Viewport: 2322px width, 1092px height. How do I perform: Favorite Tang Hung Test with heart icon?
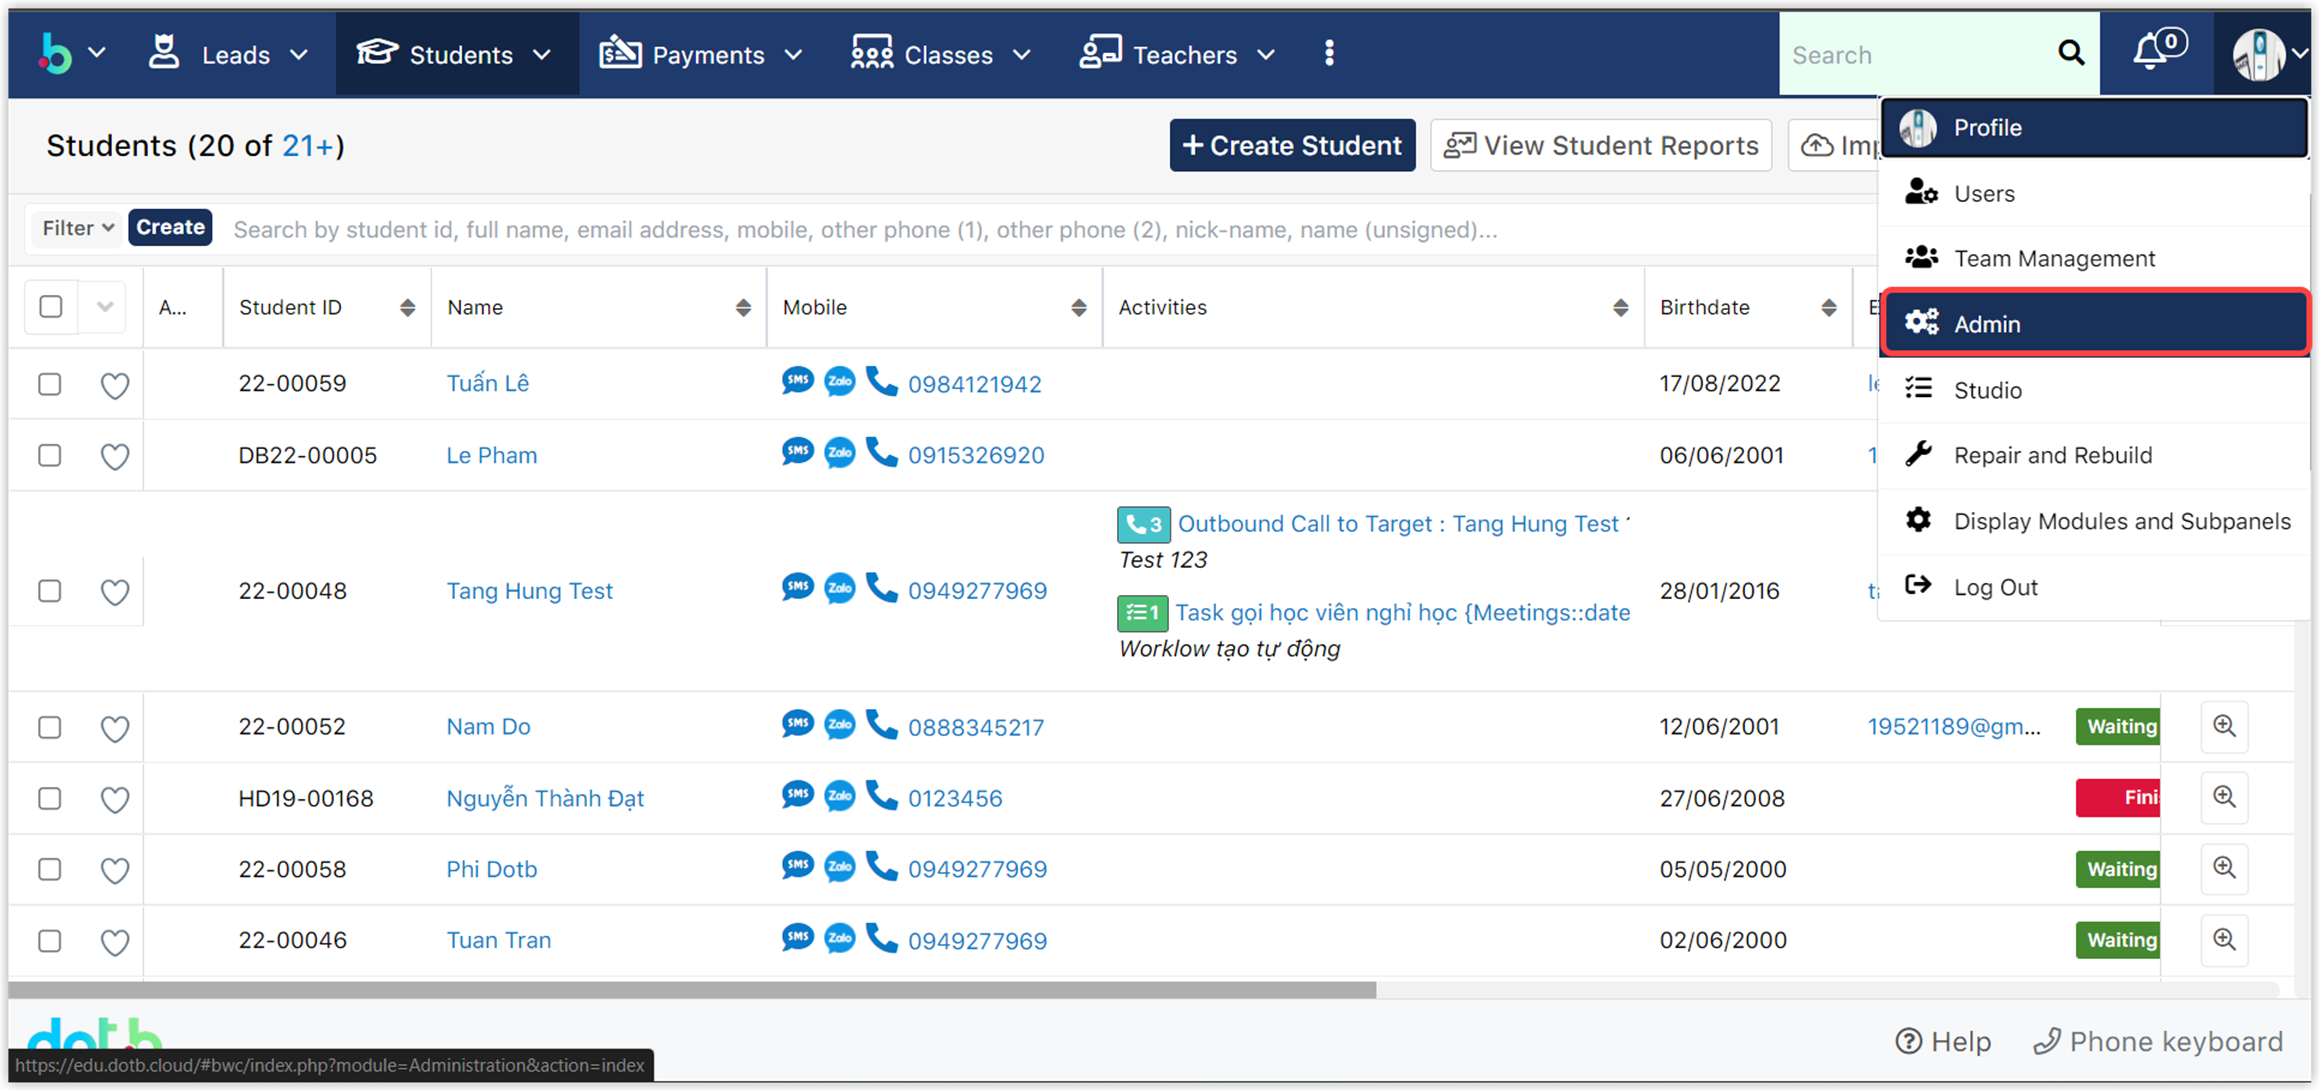point(115,591)
